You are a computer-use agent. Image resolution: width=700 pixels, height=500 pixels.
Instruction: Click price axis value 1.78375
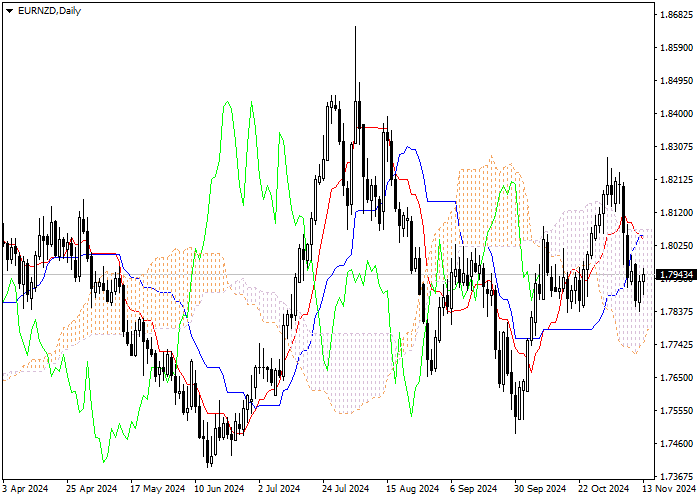coord(676,312)
